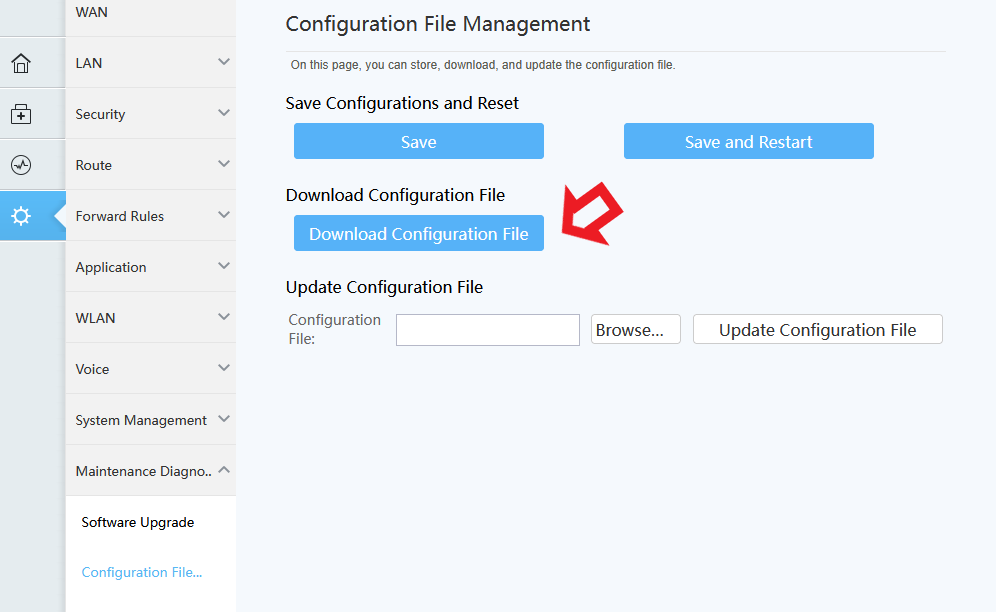
Task: Click the Save button
Action: click(x=418, y=141)
